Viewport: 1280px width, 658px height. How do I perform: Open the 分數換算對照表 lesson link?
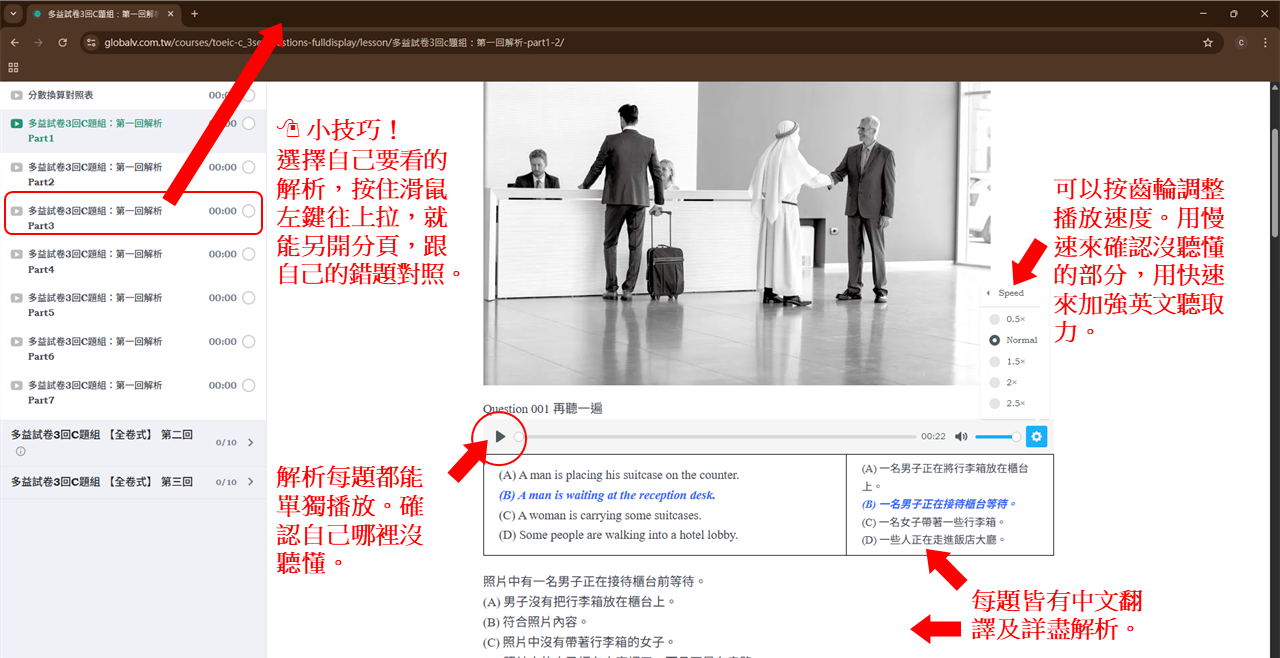coord(61,95)
